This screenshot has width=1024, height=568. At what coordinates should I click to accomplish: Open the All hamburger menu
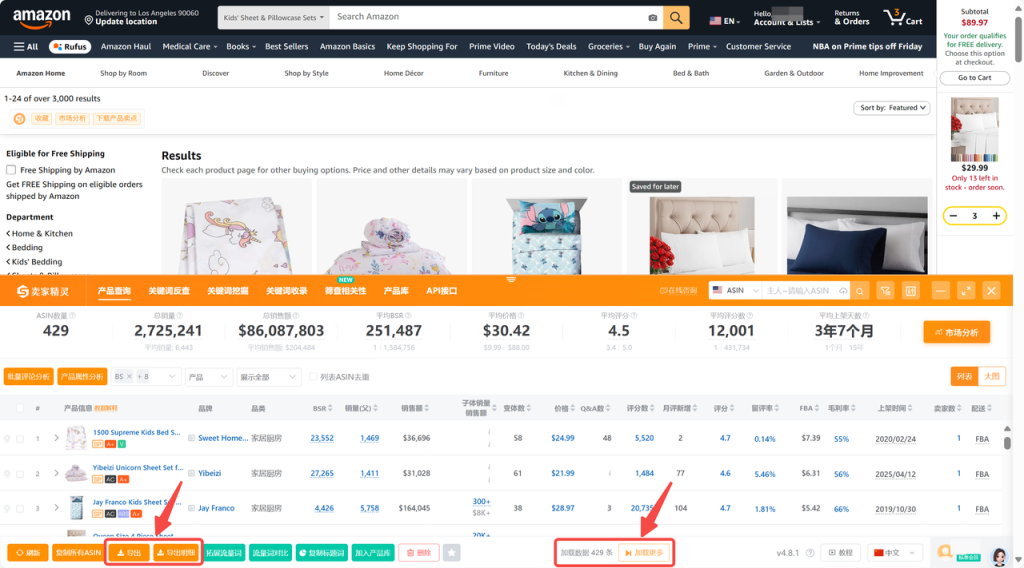click(26, 46)
